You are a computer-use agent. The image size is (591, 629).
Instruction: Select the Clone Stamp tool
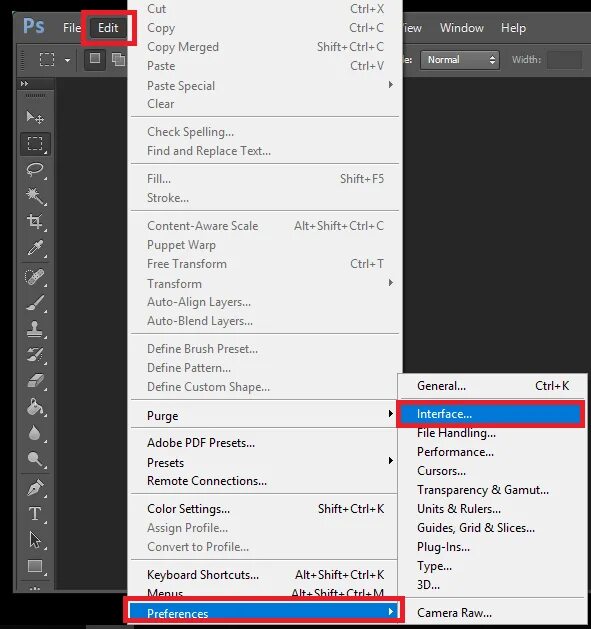pyautogui.click(x=35, y=329)
